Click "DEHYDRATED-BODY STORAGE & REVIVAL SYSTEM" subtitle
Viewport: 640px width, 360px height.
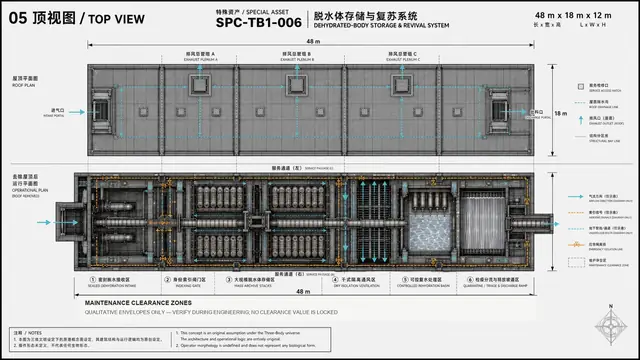click(381, 25)
